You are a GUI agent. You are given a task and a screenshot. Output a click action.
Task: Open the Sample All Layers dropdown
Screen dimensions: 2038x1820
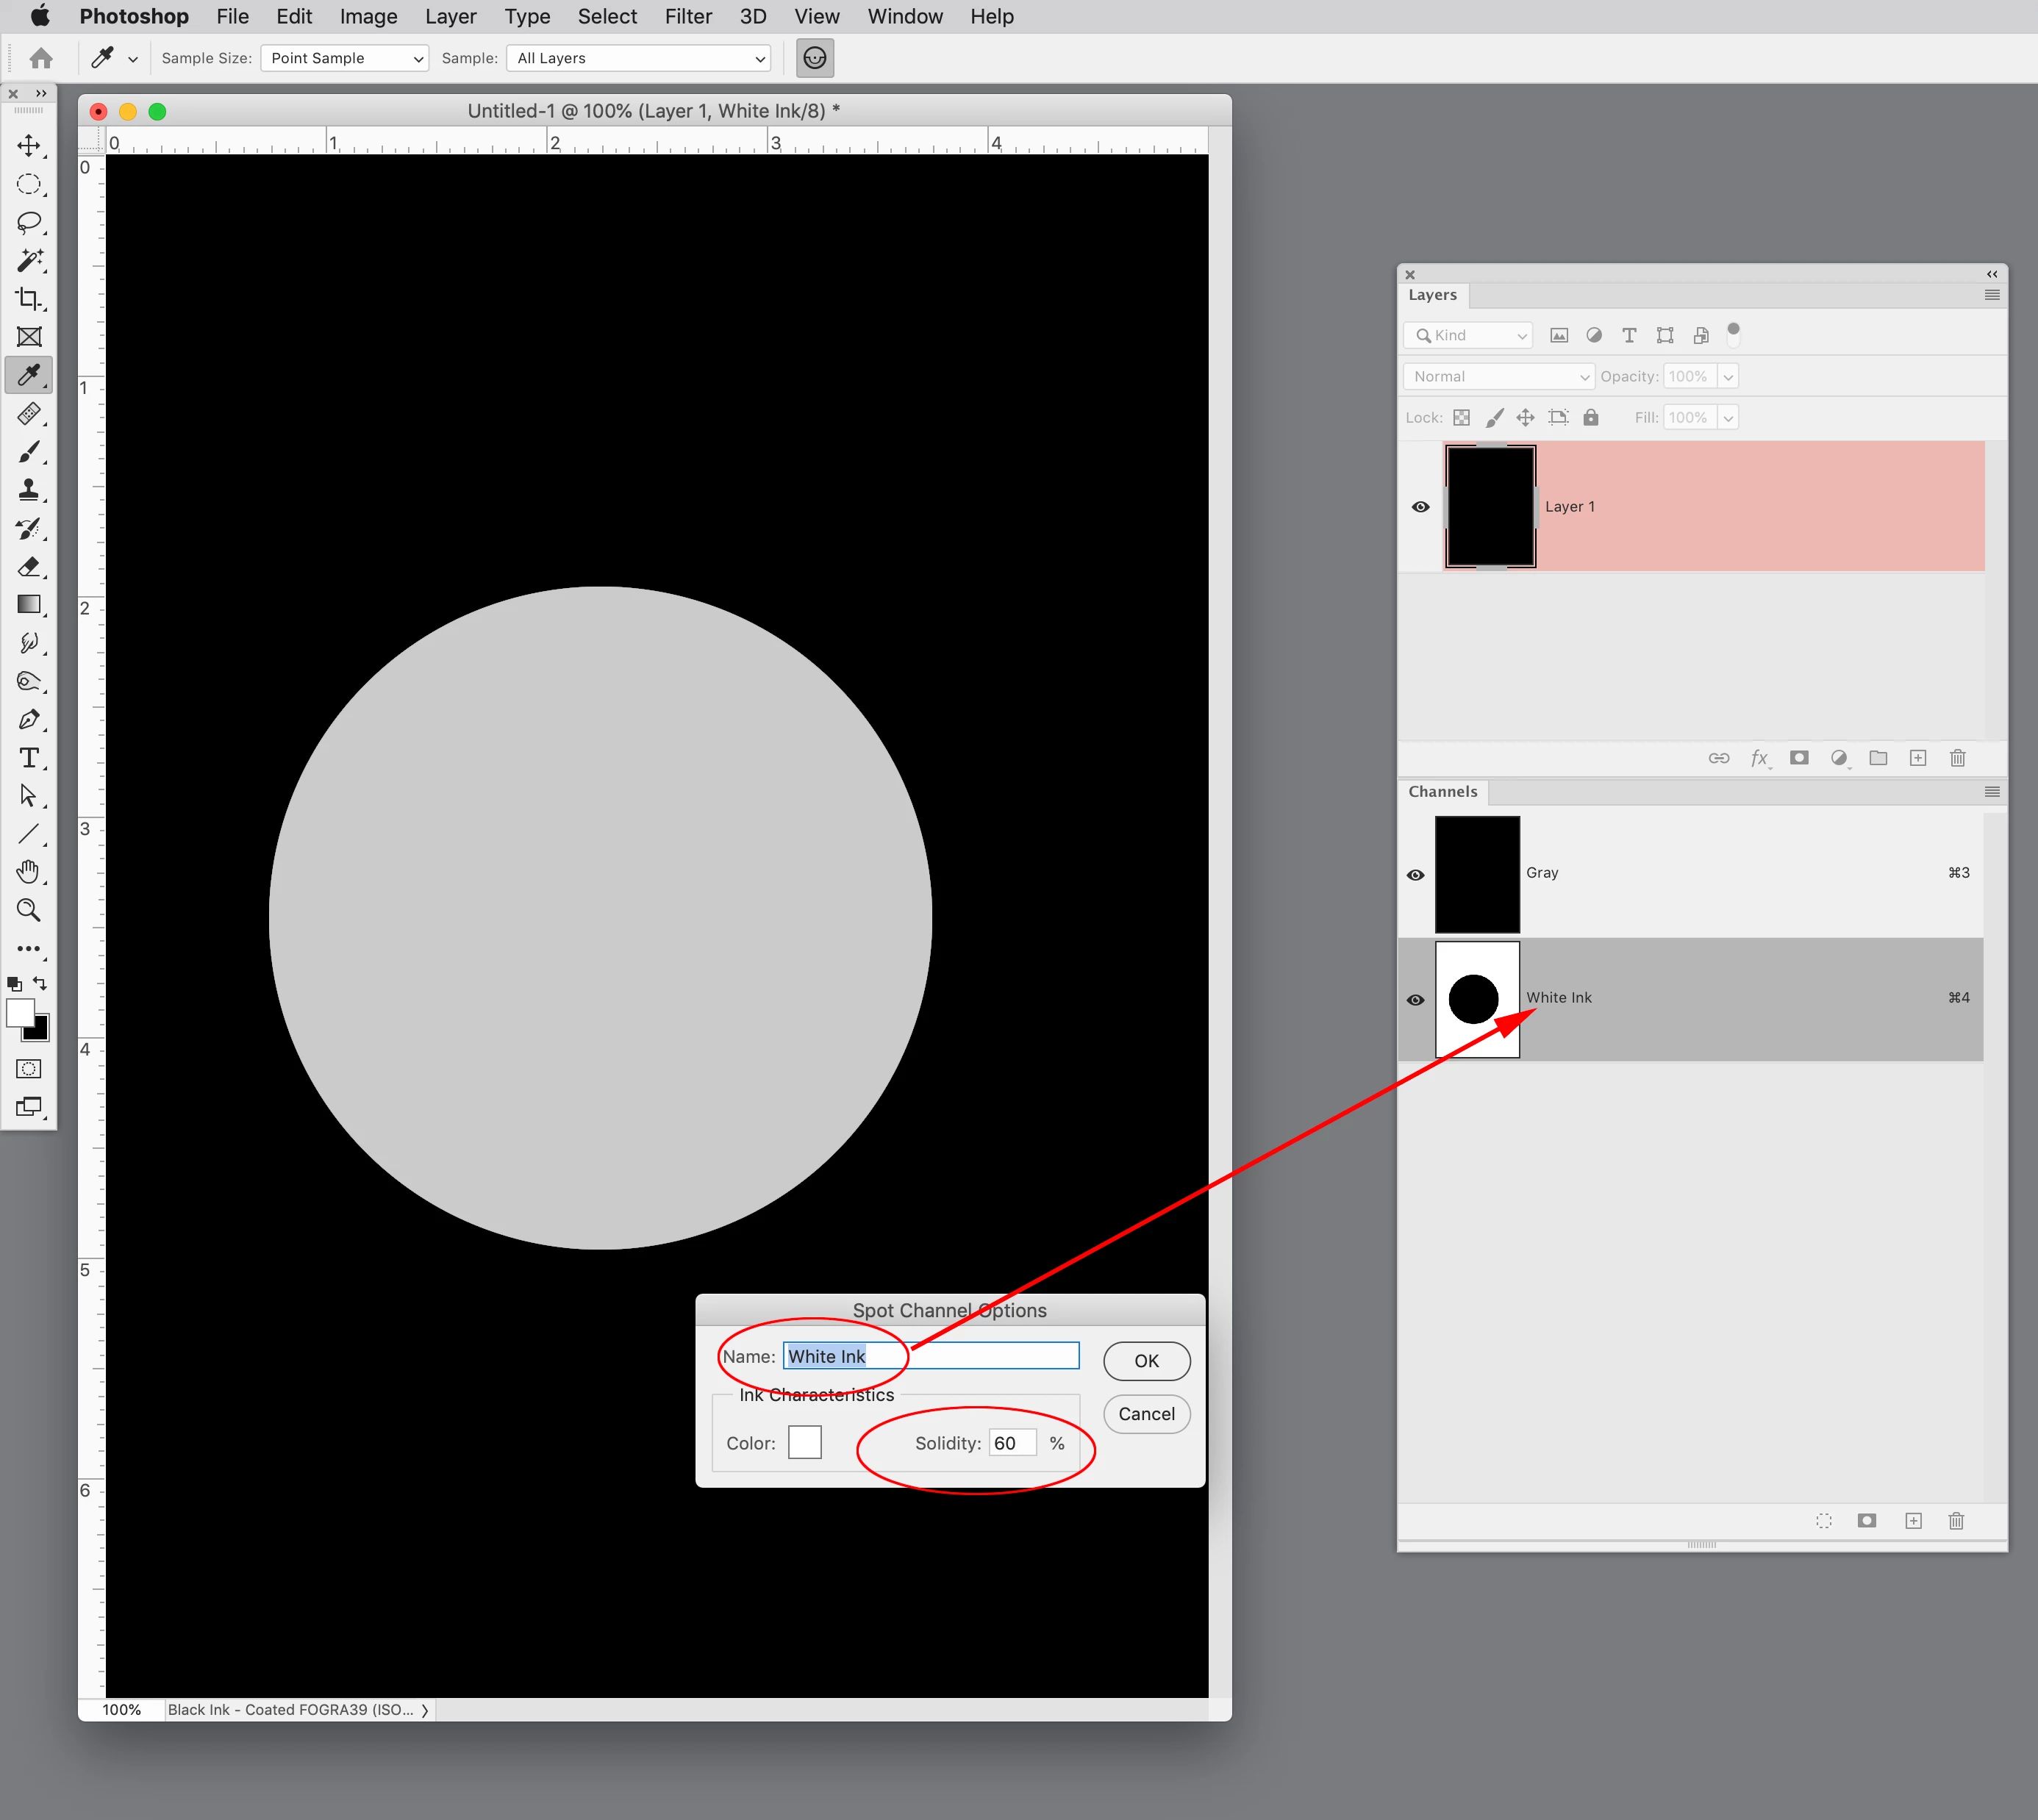pyautogui.click(x=638, y=58)
